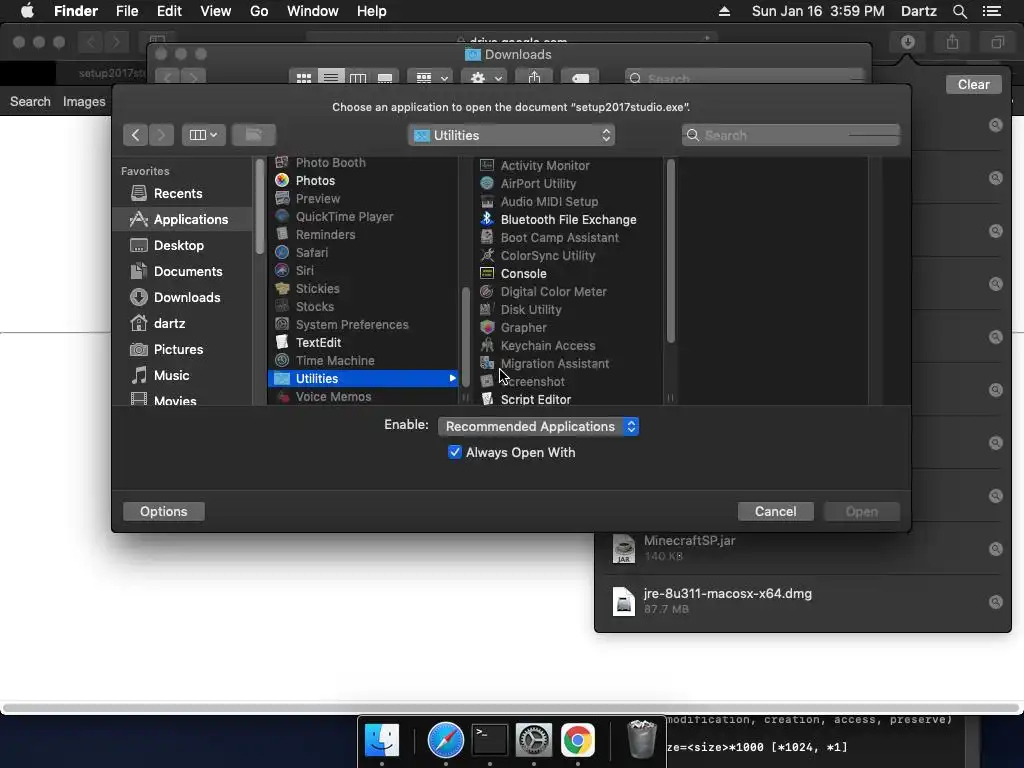Viewport: 1024px width, 768px height.
Task: Click AirPort Utility entry
Action: coord(538,184)
